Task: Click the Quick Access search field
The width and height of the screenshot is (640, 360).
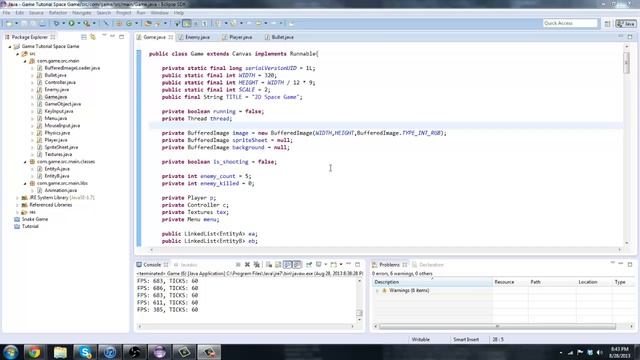Action: pyautogui.click(x=570, y=23)
